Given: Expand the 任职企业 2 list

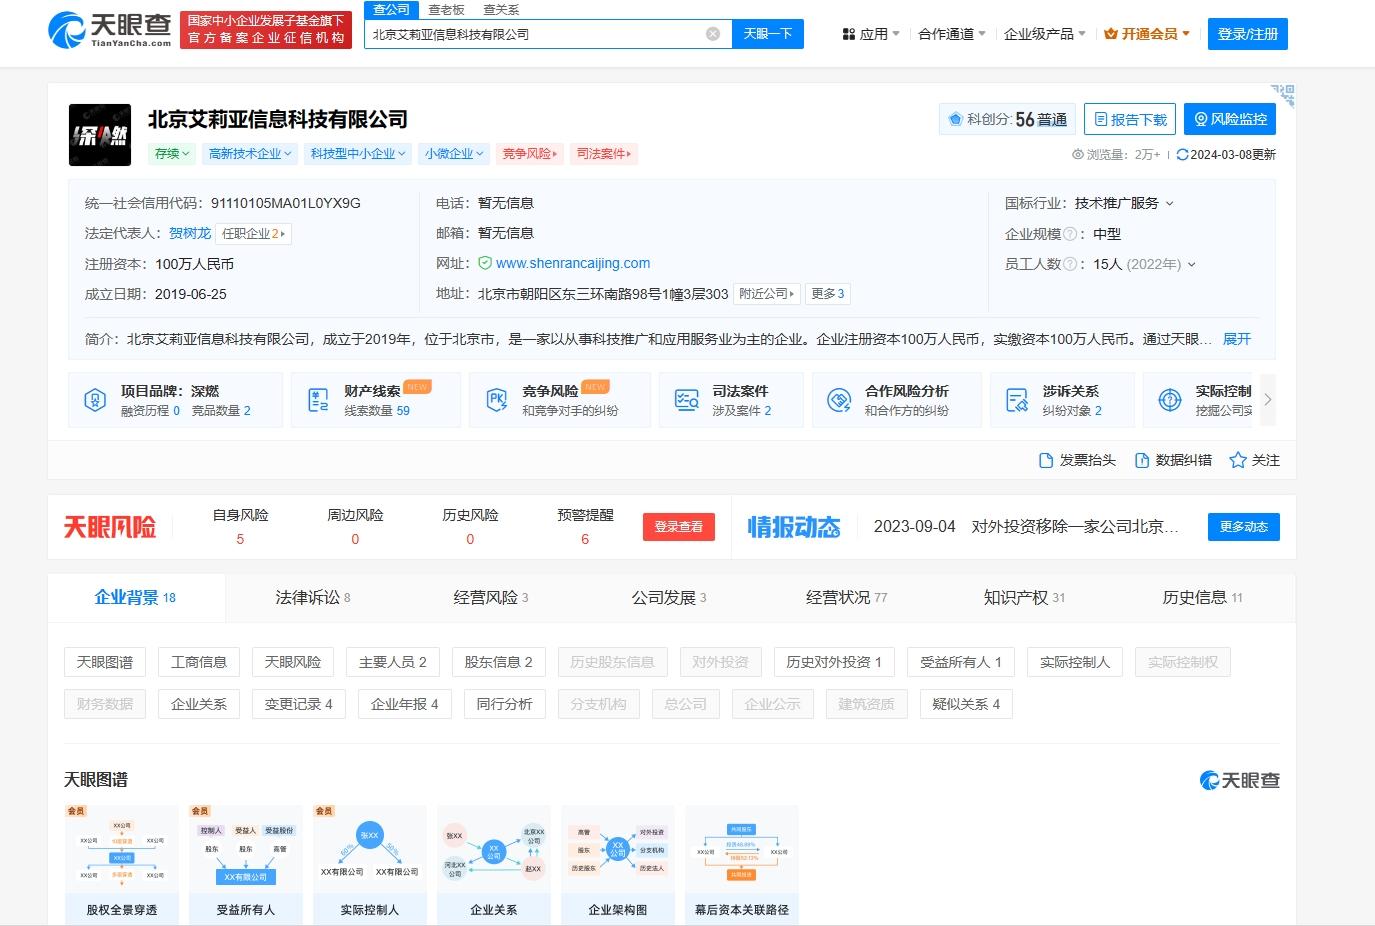Looking at the screenshot, I should click(254, 234).
